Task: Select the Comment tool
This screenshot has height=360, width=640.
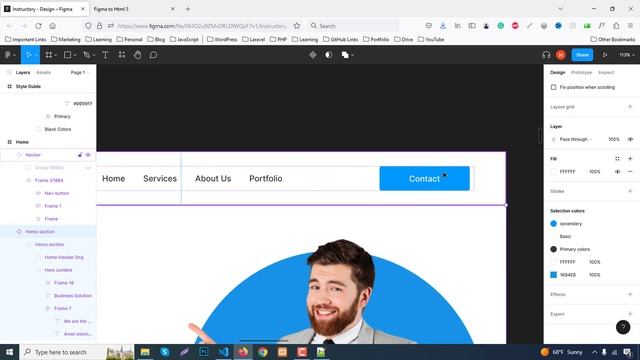Action: coord(153,55)
